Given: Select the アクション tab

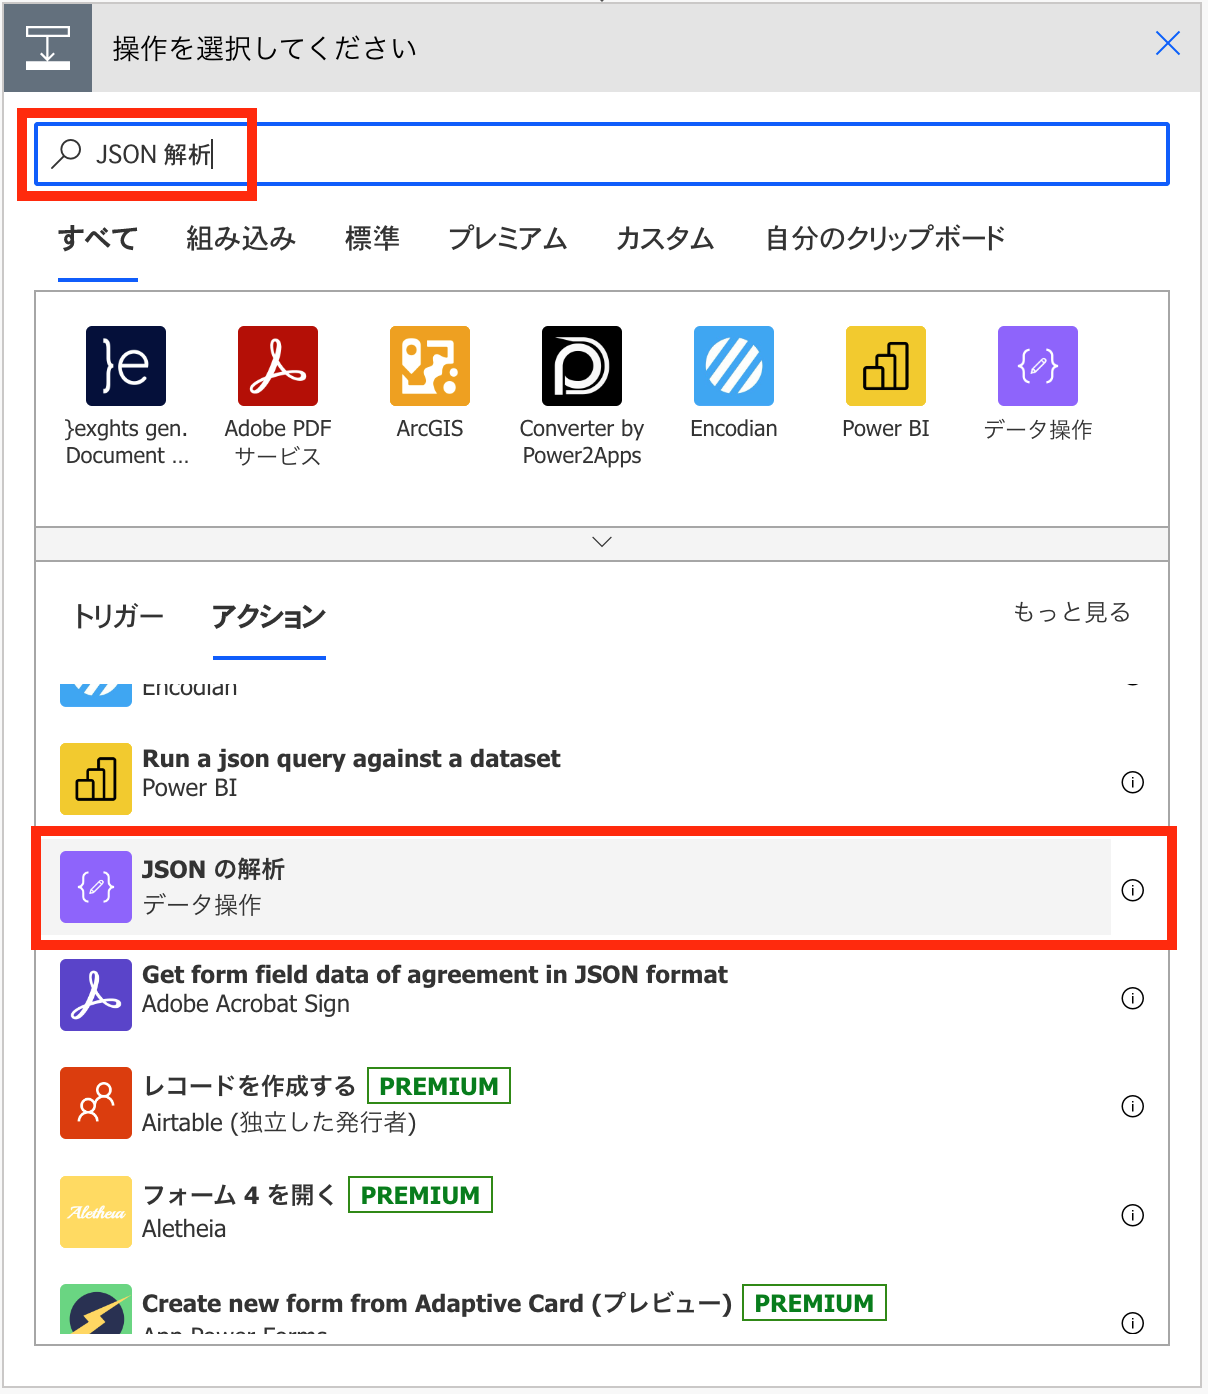Looking at the screenshot, I should point(269,616).
